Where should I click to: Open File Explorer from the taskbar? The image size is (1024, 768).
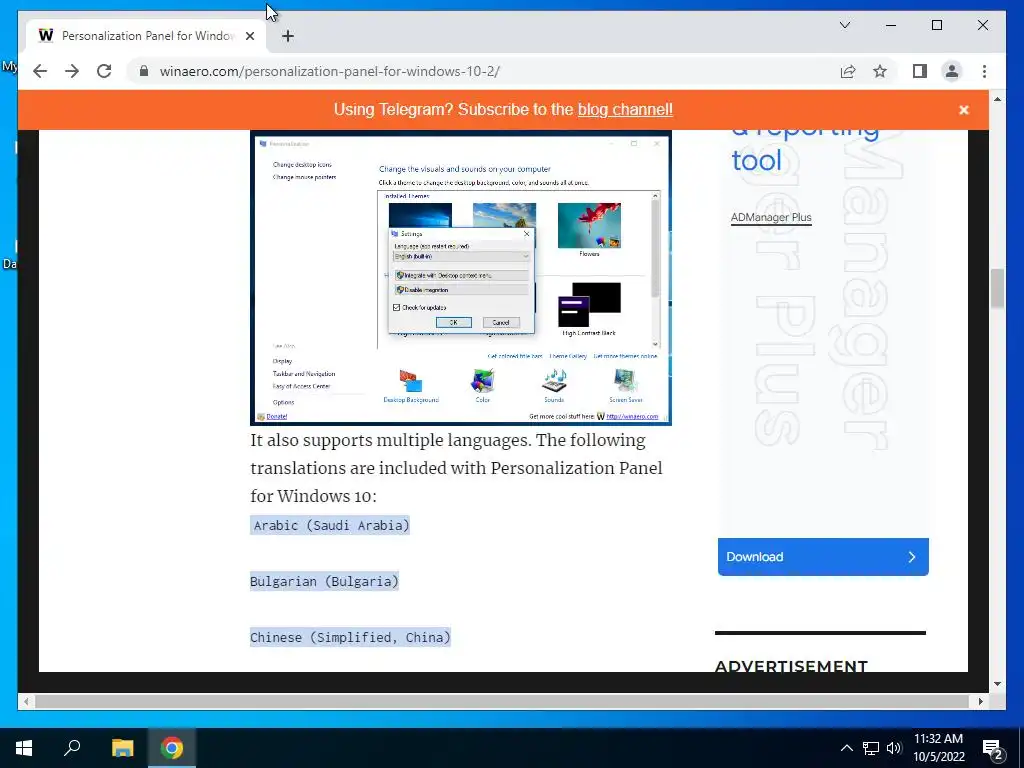pos(122,748)
